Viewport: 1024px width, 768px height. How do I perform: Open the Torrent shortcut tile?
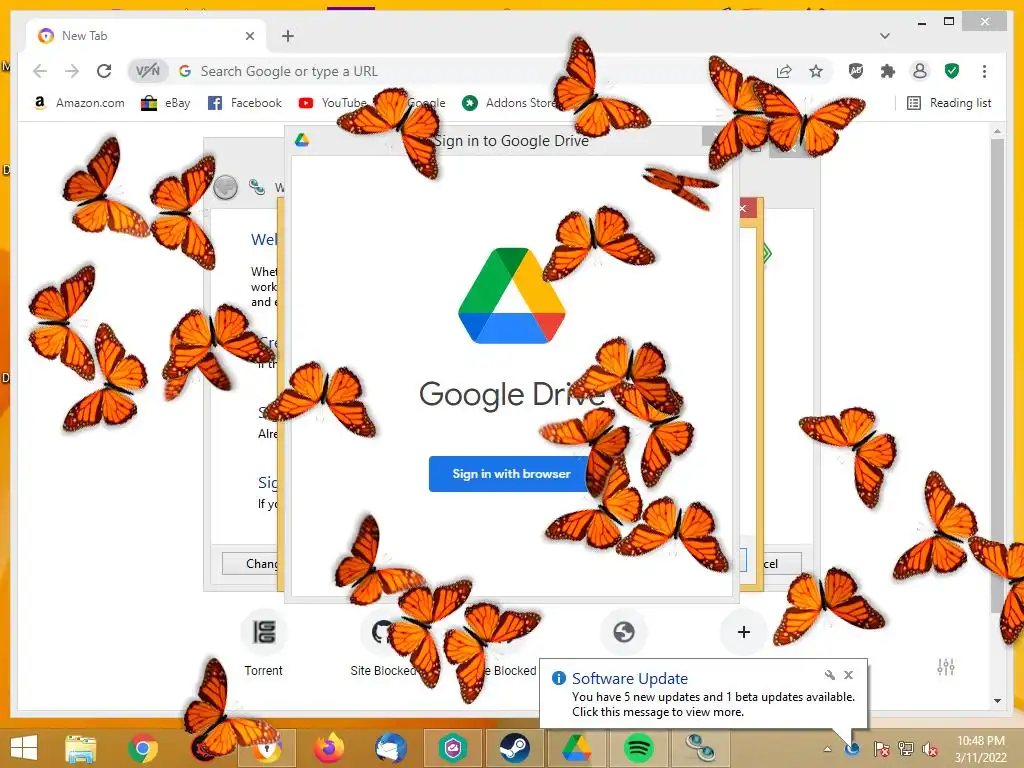pos(263,643)
